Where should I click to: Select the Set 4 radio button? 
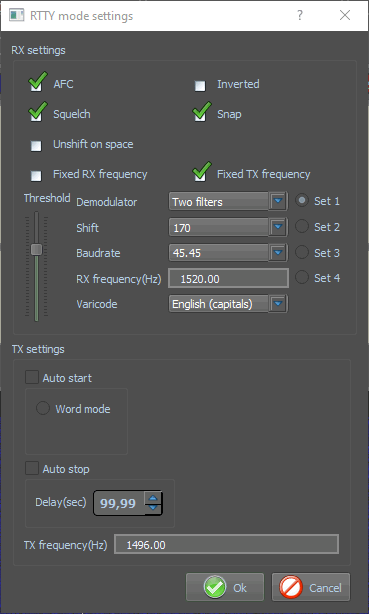click(x=302, y=278)
